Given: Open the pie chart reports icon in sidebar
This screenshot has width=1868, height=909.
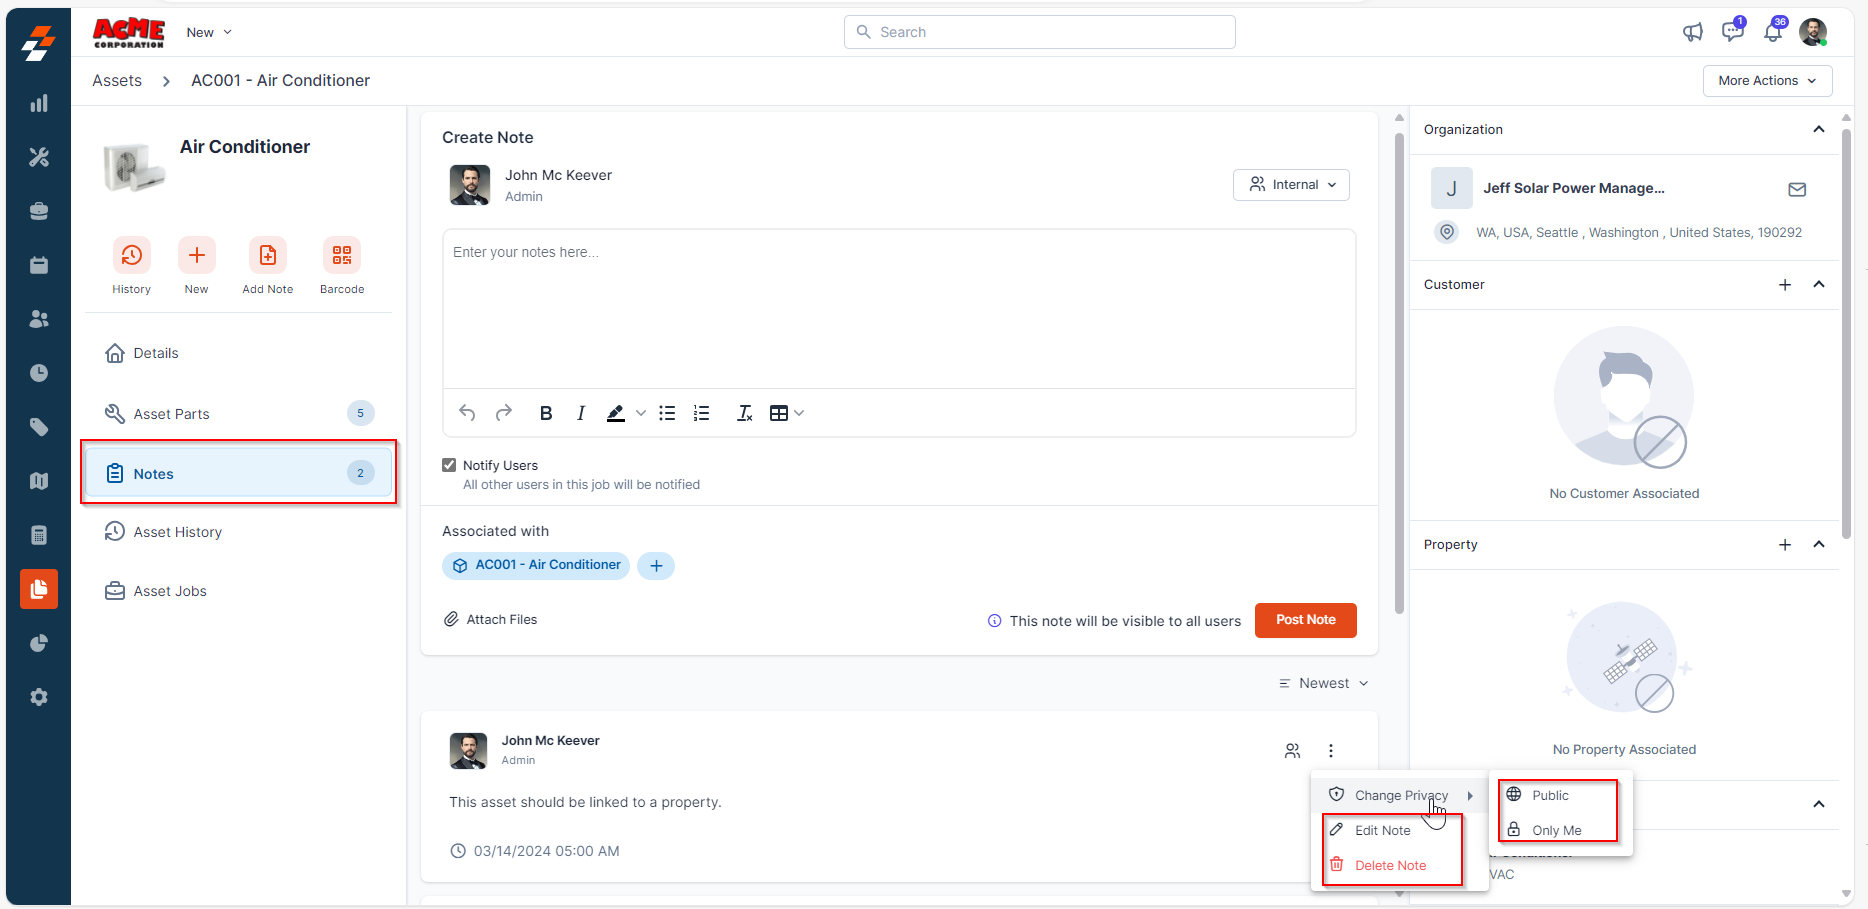Looking at the screenshot, I should click(x=39, y=643).
